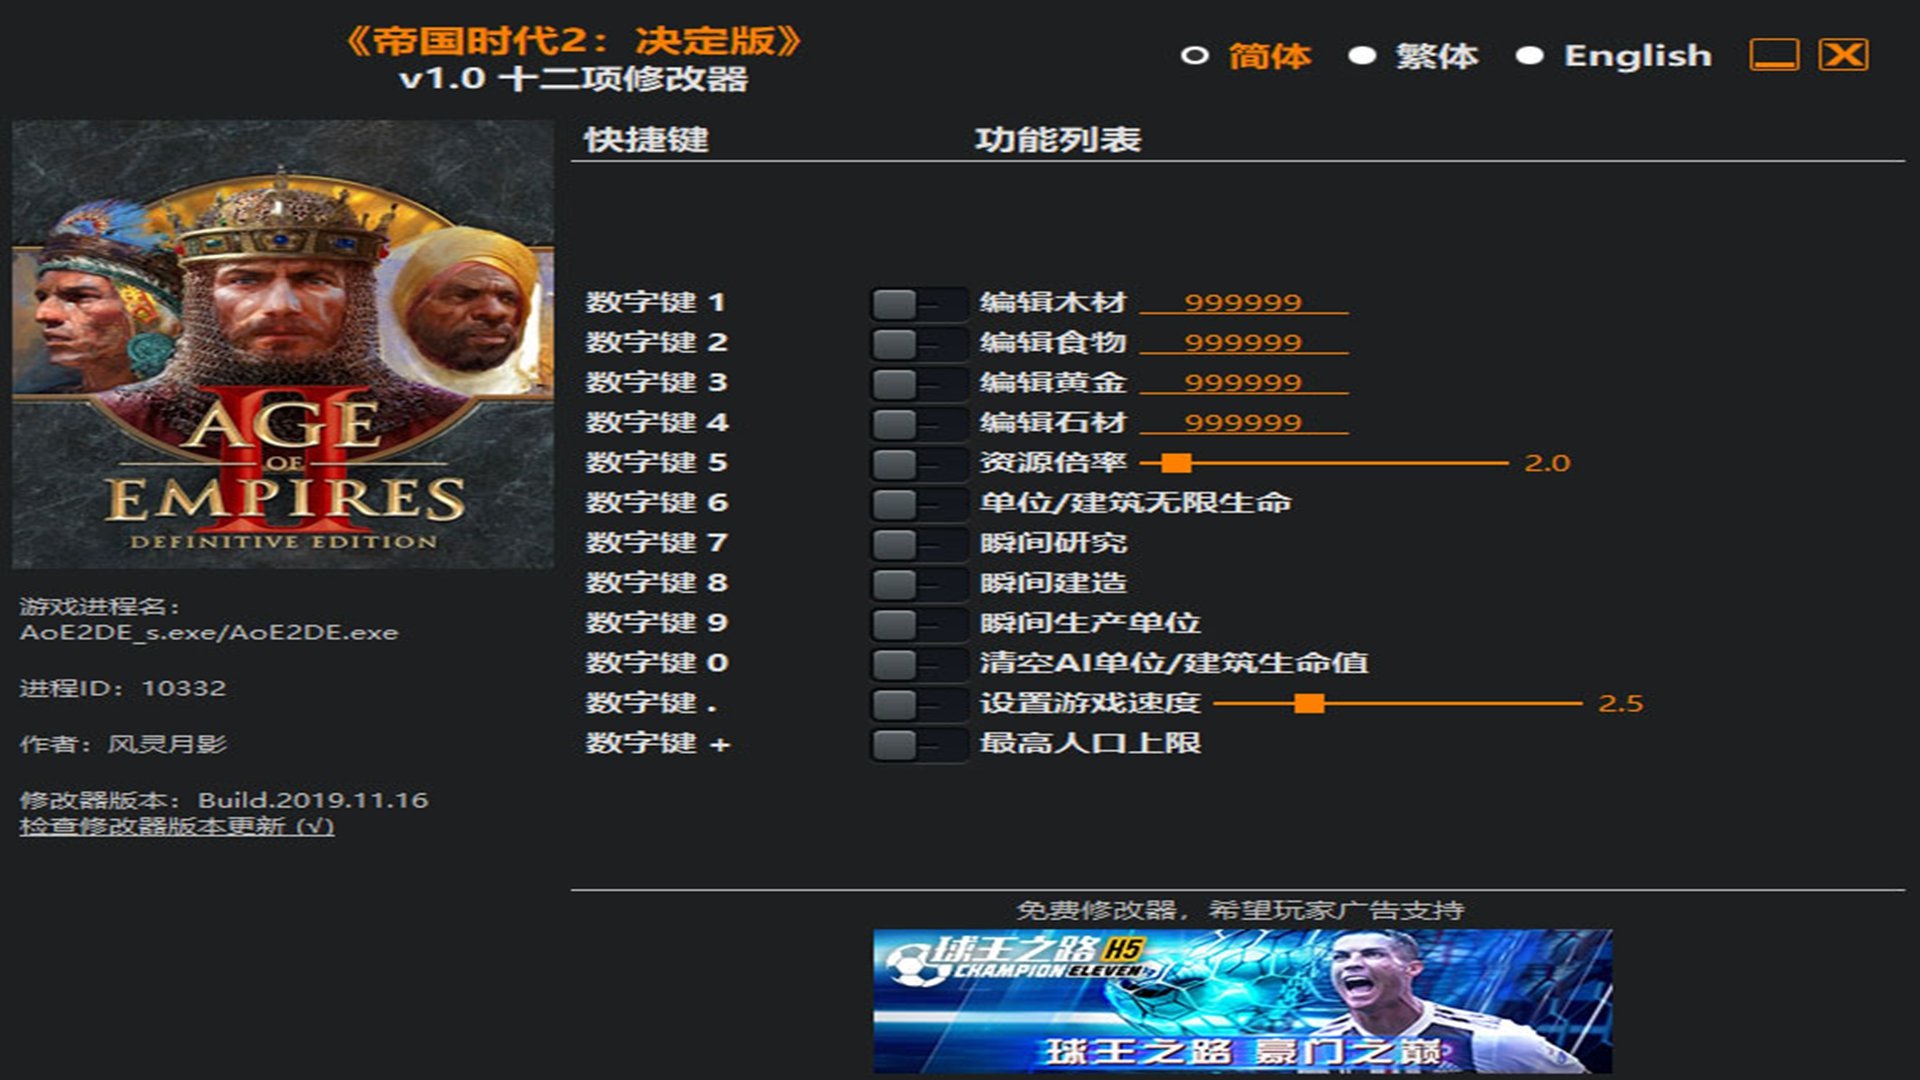The height and width of the screenshot is (1080, 1920).
Task: Switch language to 繁体
Action: tap(1436, 56)
